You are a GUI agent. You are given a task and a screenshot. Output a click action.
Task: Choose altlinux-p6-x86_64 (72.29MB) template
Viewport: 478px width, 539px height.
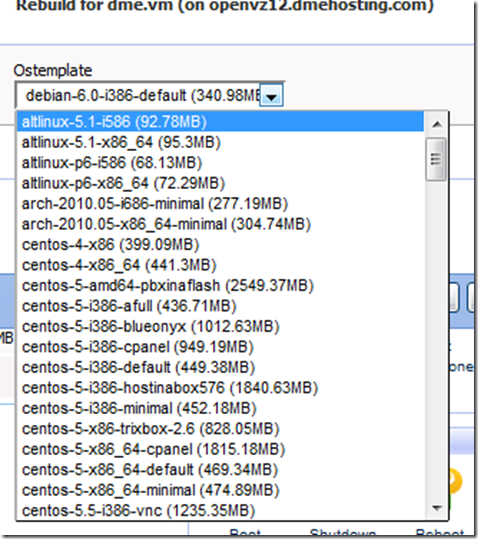coord(220,183)
